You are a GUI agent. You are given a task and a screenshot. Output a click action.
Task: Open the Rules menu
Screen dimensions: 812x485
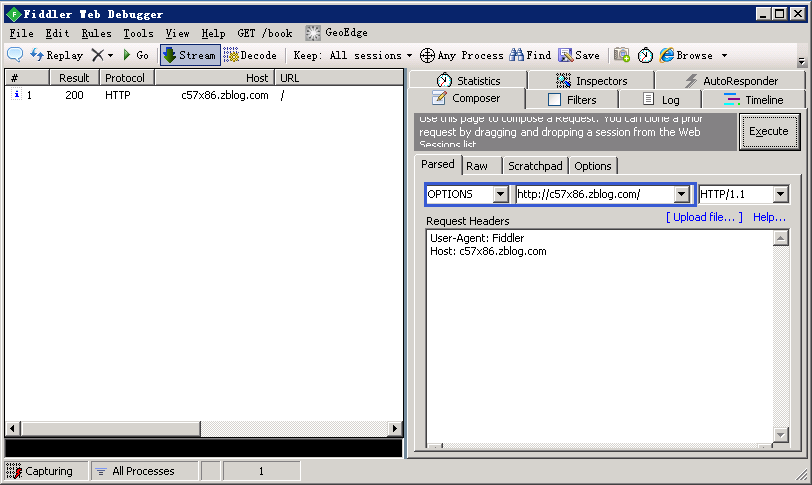96,33
